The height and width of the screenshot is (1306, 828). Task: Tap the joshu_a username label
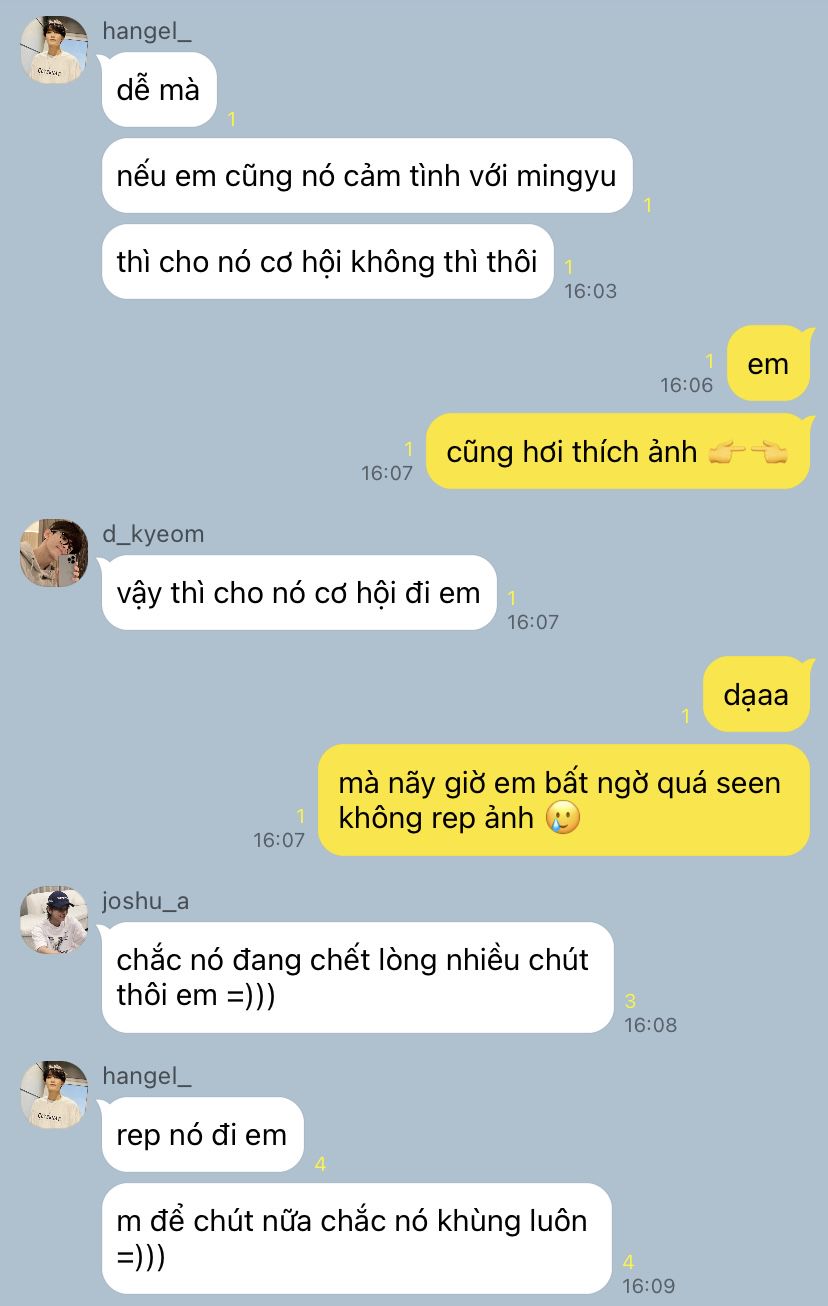pyautogui.click(x=146, y=901)
